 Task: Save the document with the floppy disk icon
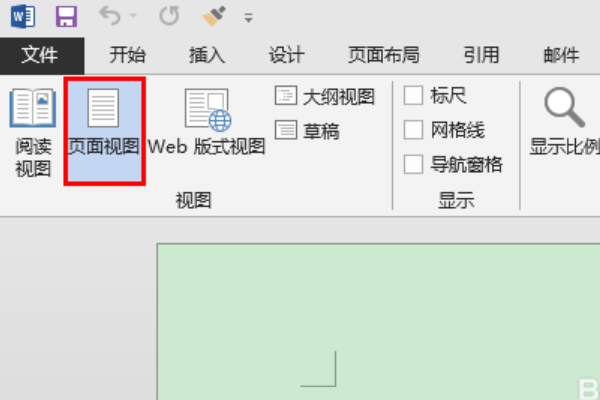66,16
